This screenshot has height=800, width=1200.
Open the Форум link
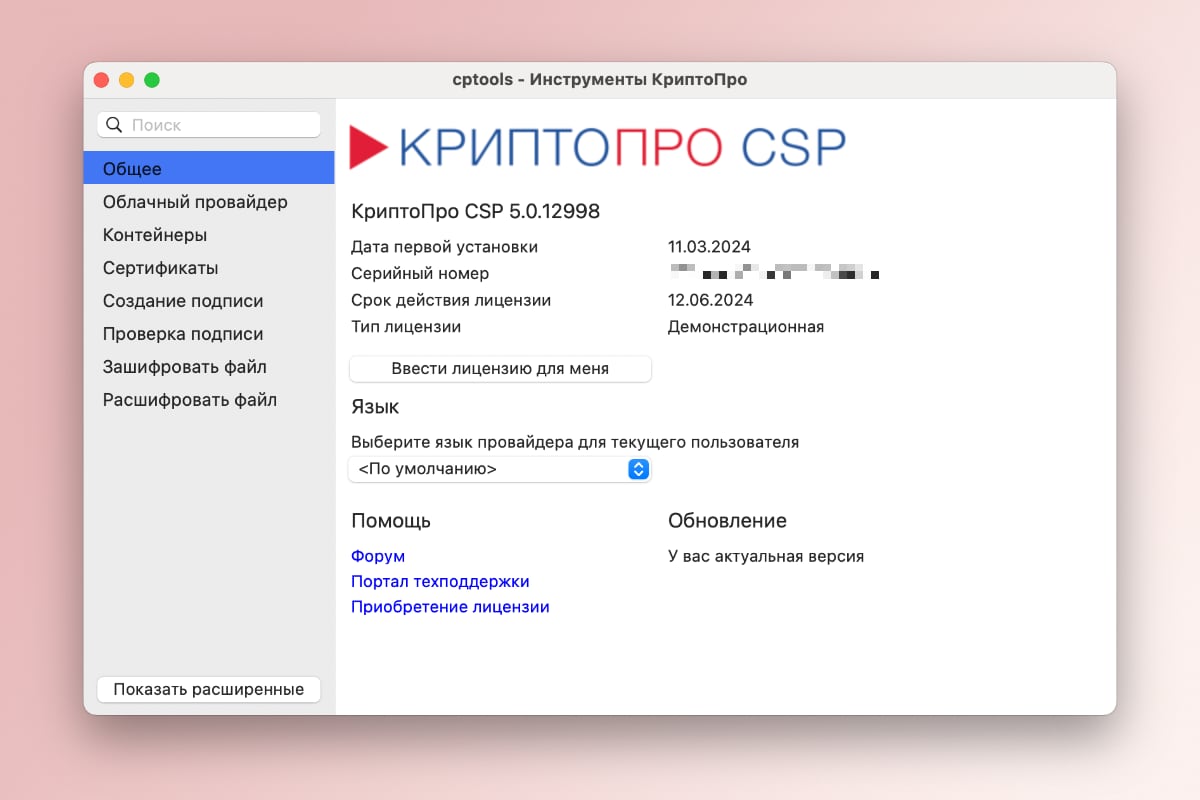point(378,556)
